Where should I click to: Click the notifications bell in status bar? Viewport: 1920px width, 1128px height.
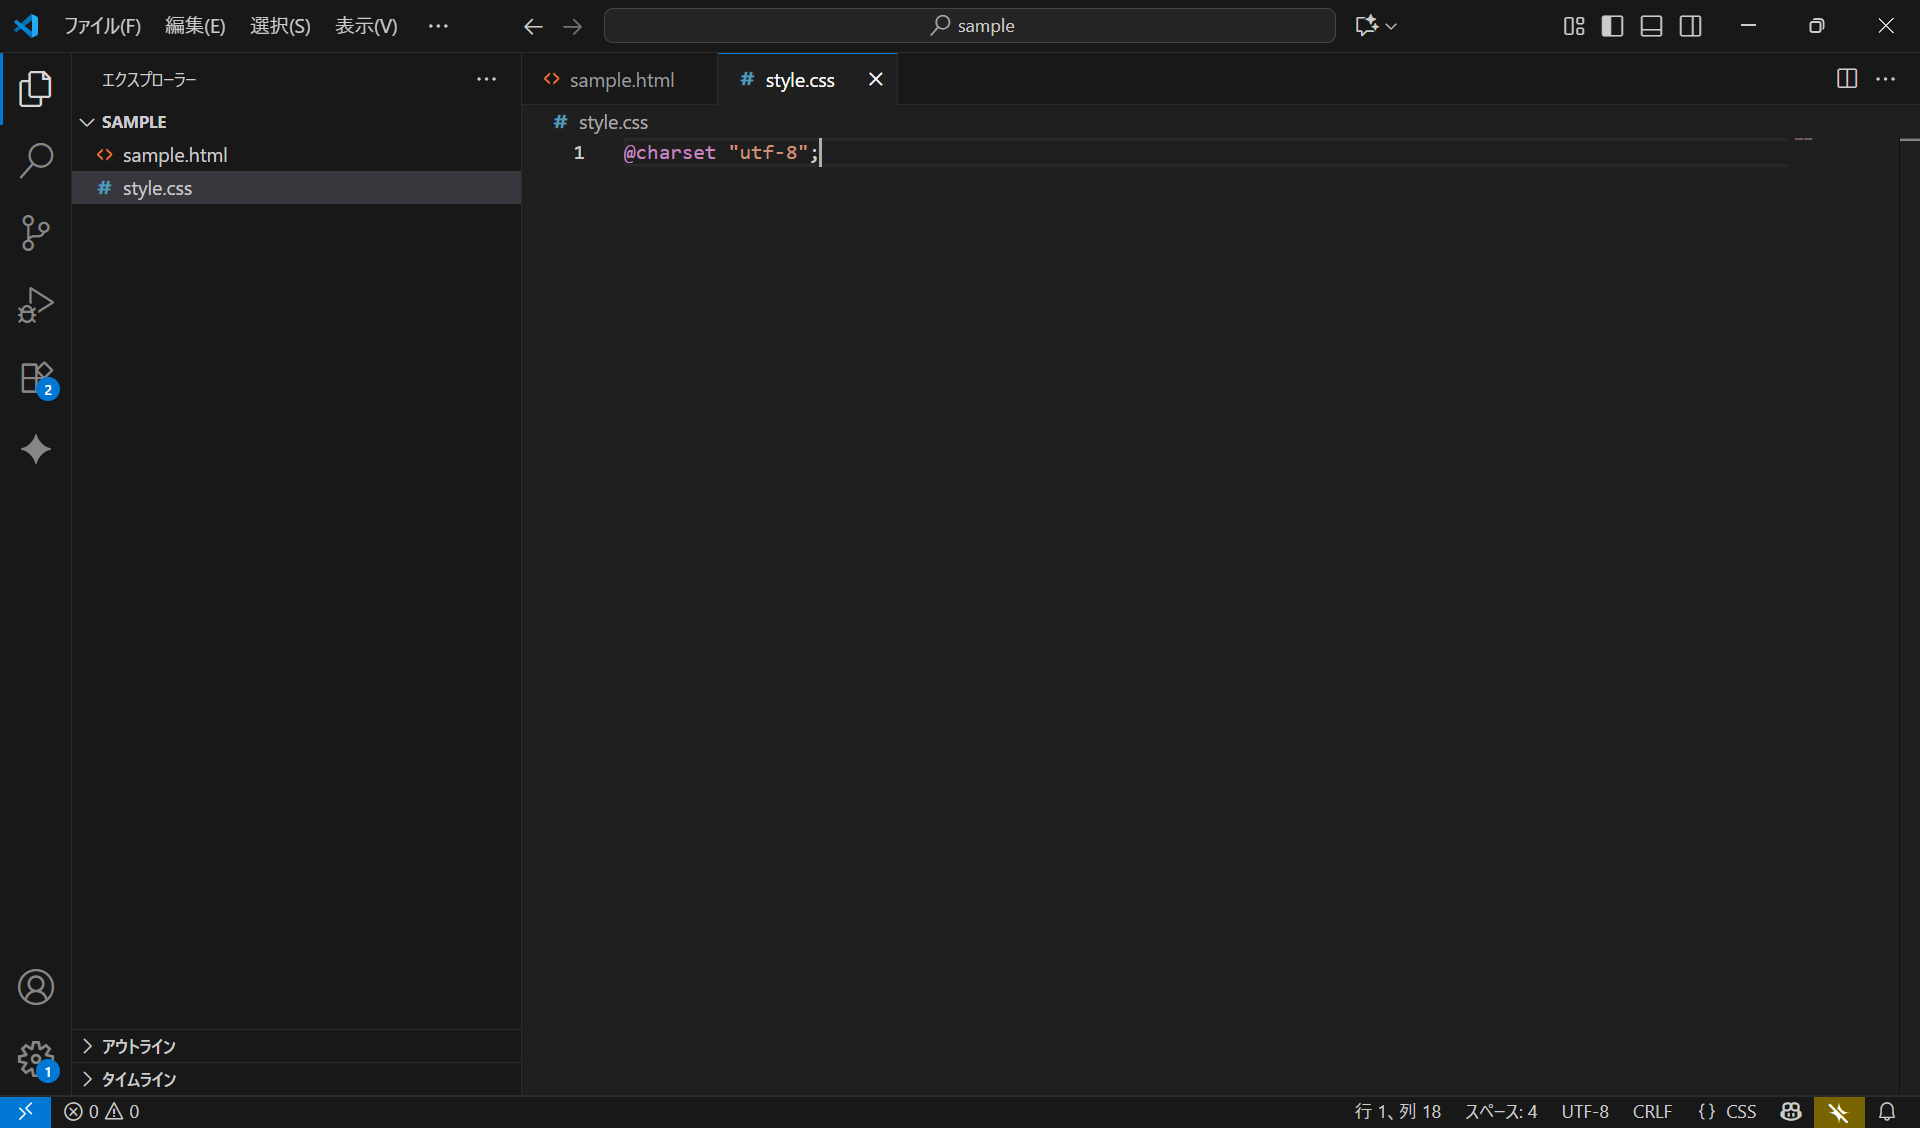point(1887,1111)
